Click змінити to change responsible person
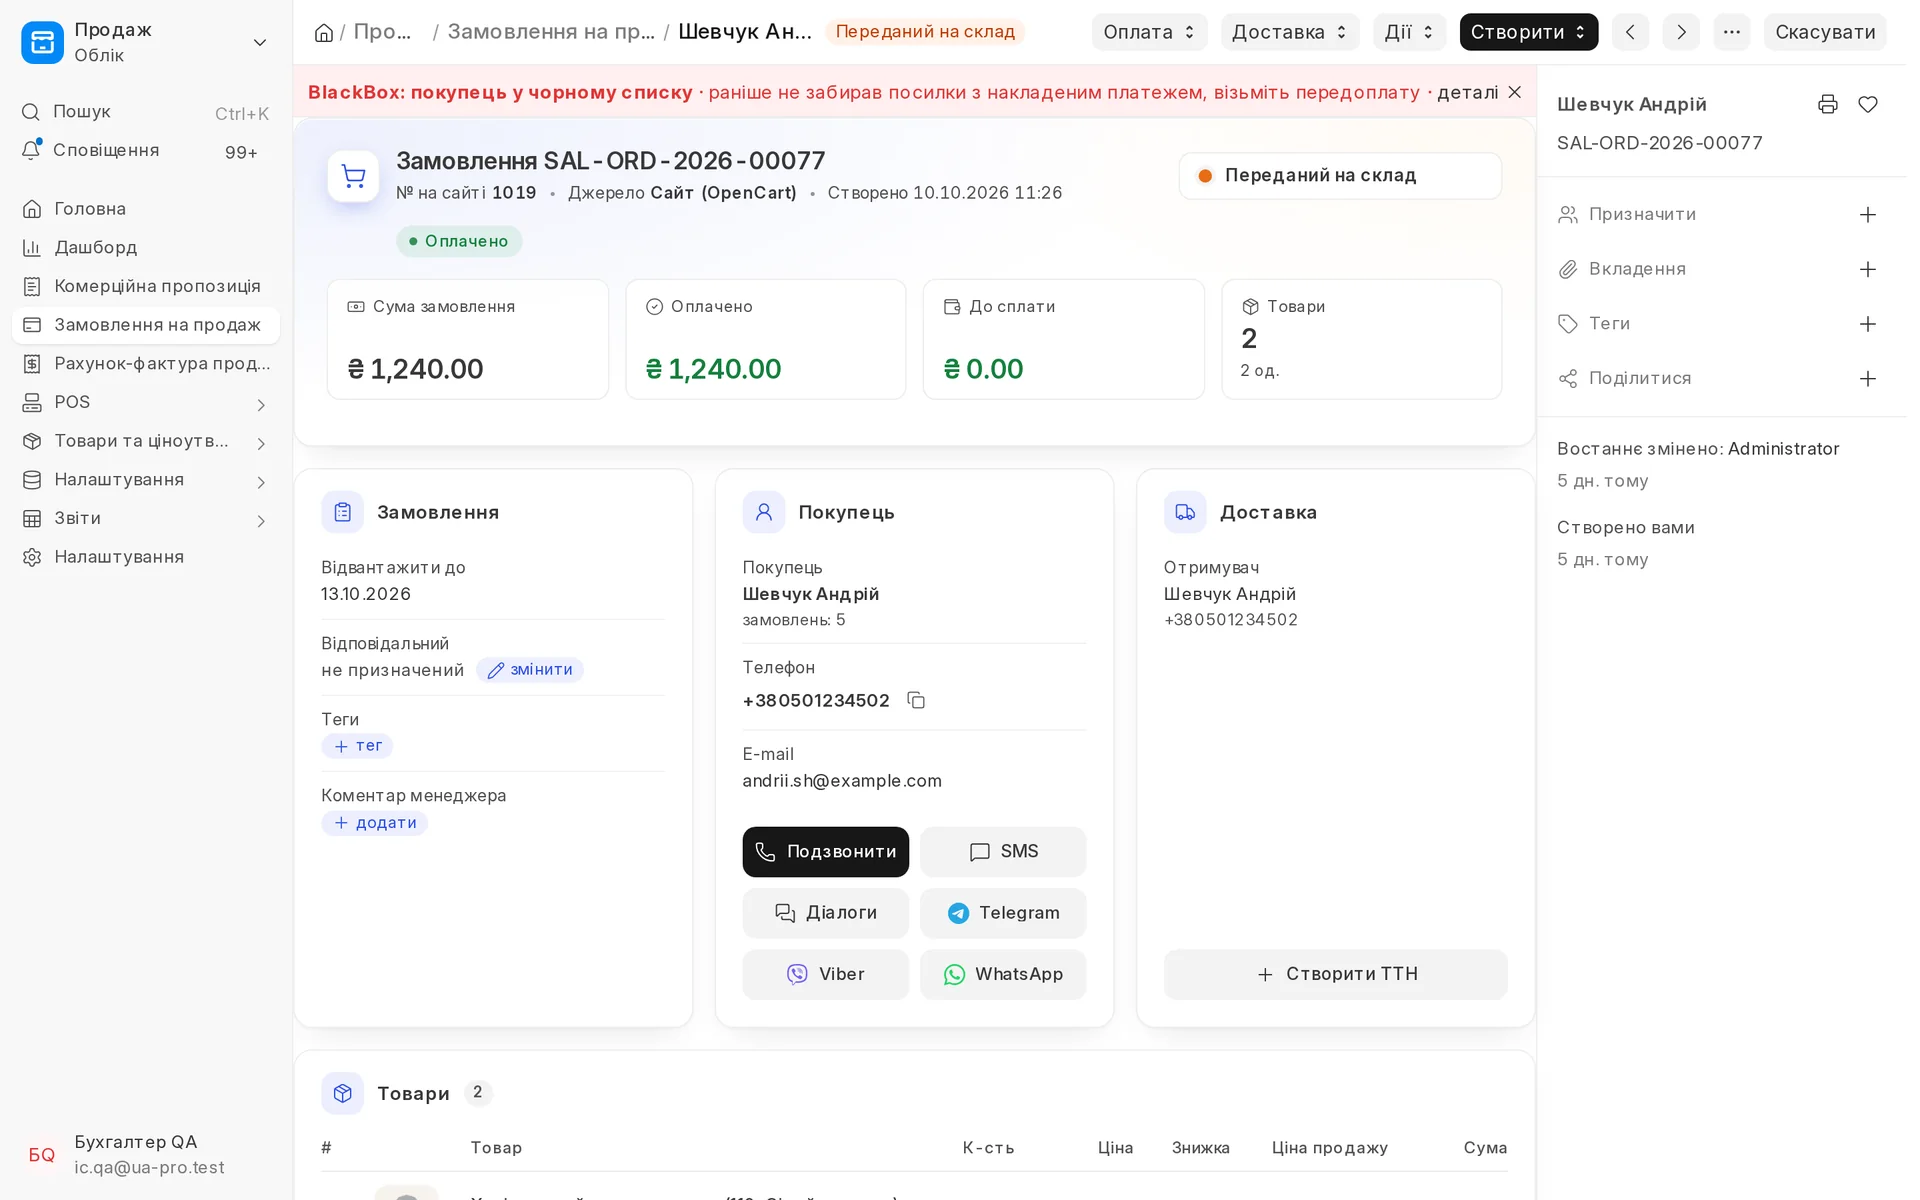This screenshot has width=1920, height=1200. (x=530, y=670)
